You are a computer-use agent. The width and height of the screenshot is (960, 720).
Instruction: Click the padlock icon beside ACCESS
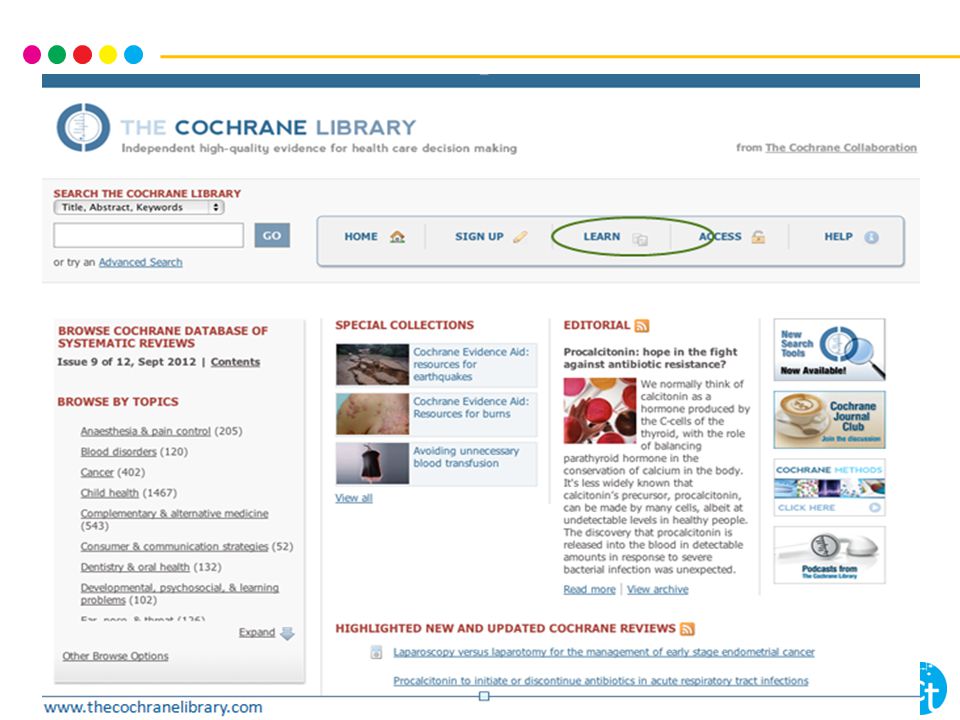(x=758, y=237)
